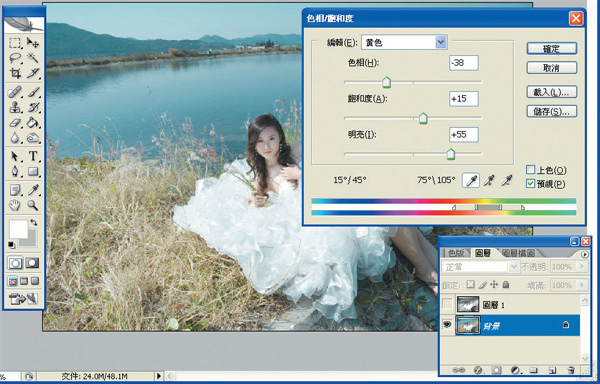The width and height of the screenshot is (600, 384).
Task: Reset to default black and white colors
Action: coord(12,245)
